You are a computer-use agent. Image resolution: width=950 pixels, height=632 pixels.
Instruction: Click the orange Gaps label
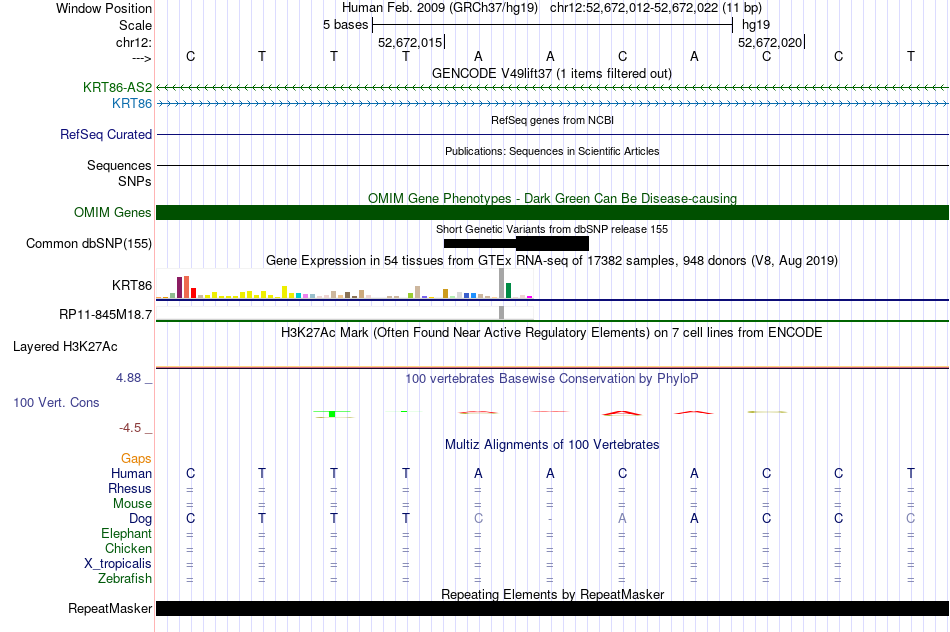pos(136,459)
